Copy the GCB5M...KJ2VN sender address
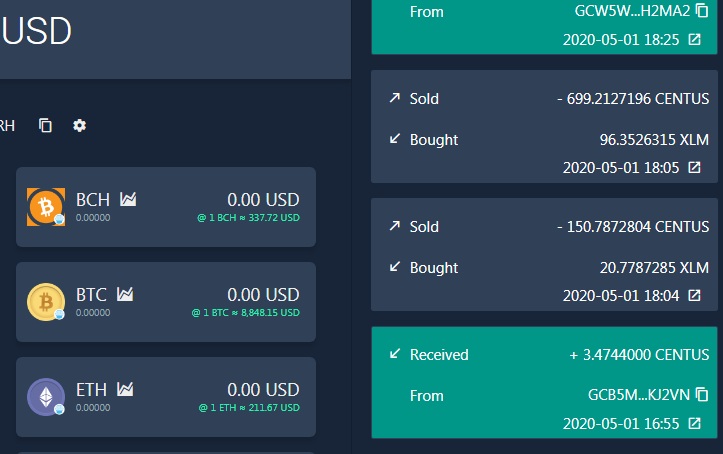 702,395
